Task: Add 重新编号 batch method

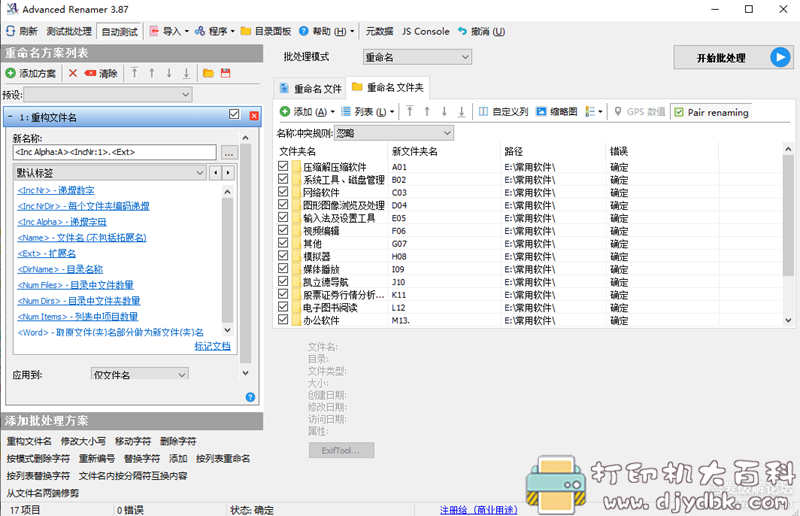Action: [x=96, y=458]
